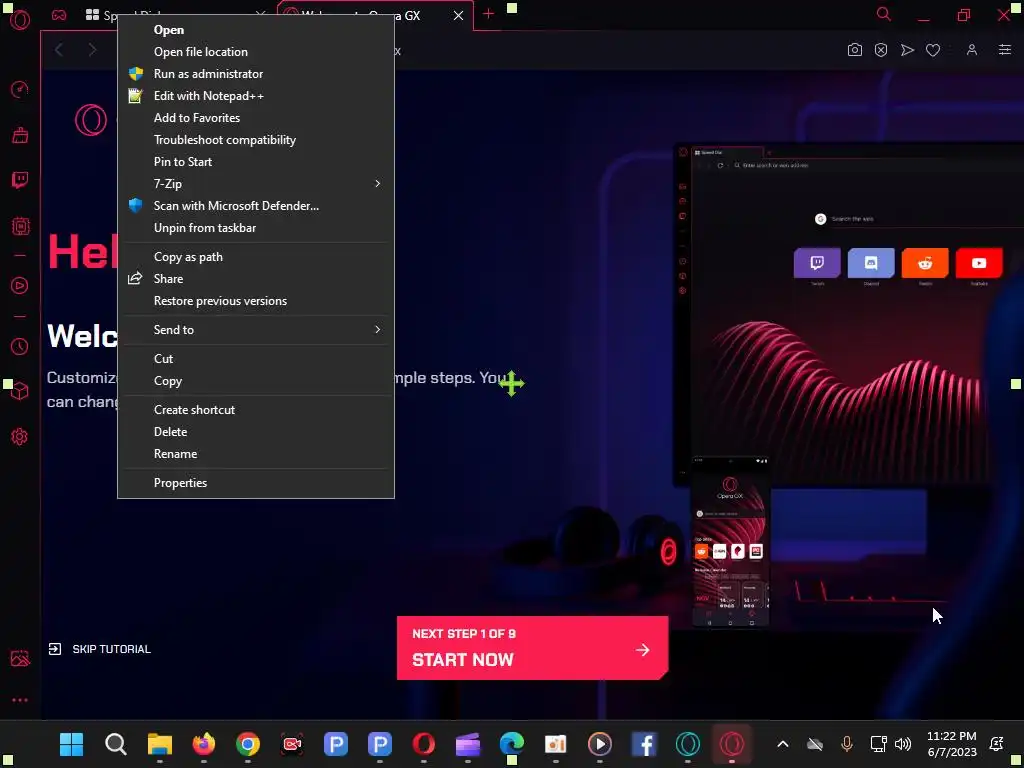Image resolution: width=1024 pixels, height=768 pixels.
Task: Bookmark page with heart icon
Action: (x=933, y=50)
